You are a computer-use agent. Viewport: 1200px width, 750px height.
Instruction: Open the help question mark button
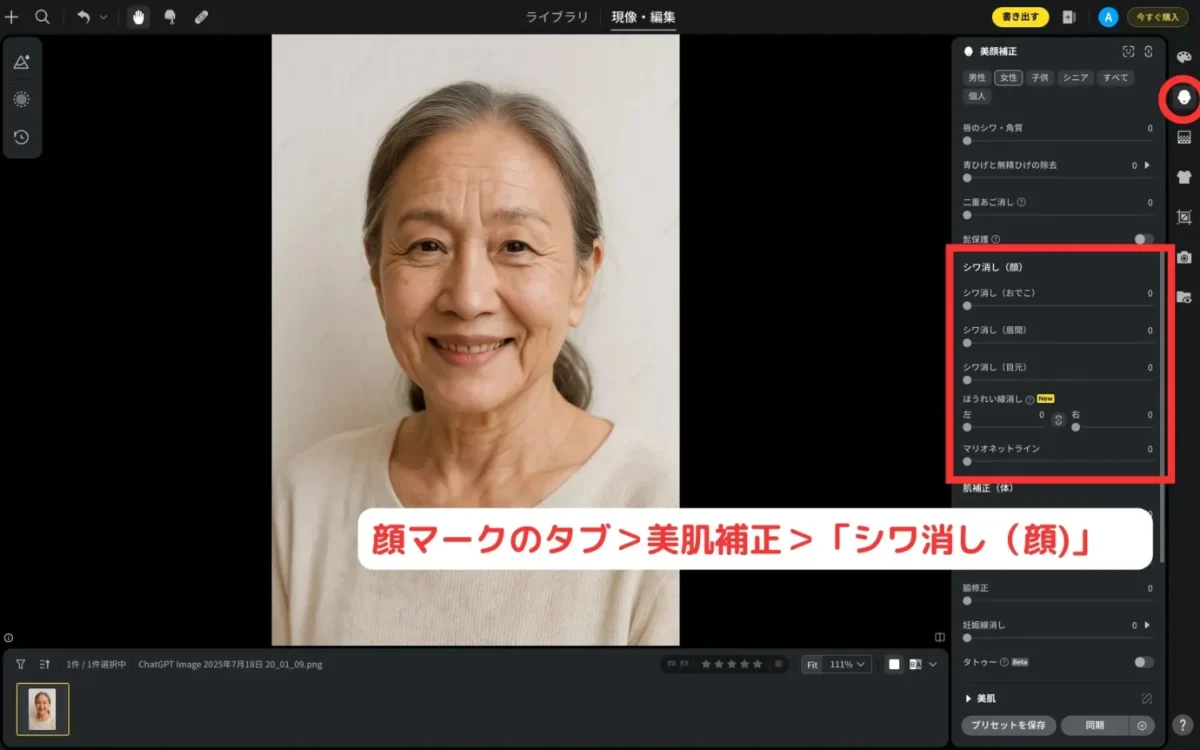pyautogui.click(x=1183, y=725)
